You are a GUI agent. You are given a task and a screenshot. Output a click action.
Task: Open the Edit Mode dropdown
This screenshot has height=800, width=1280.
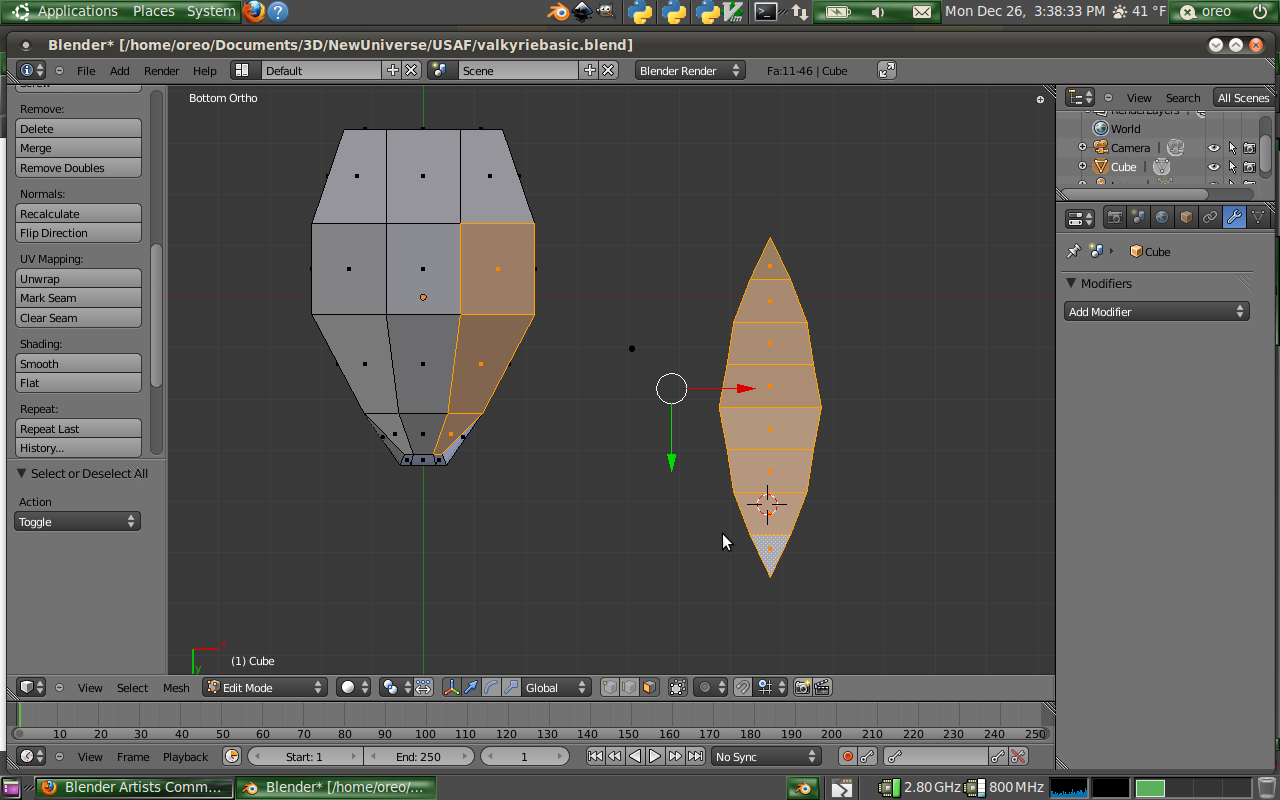[265, 687]
